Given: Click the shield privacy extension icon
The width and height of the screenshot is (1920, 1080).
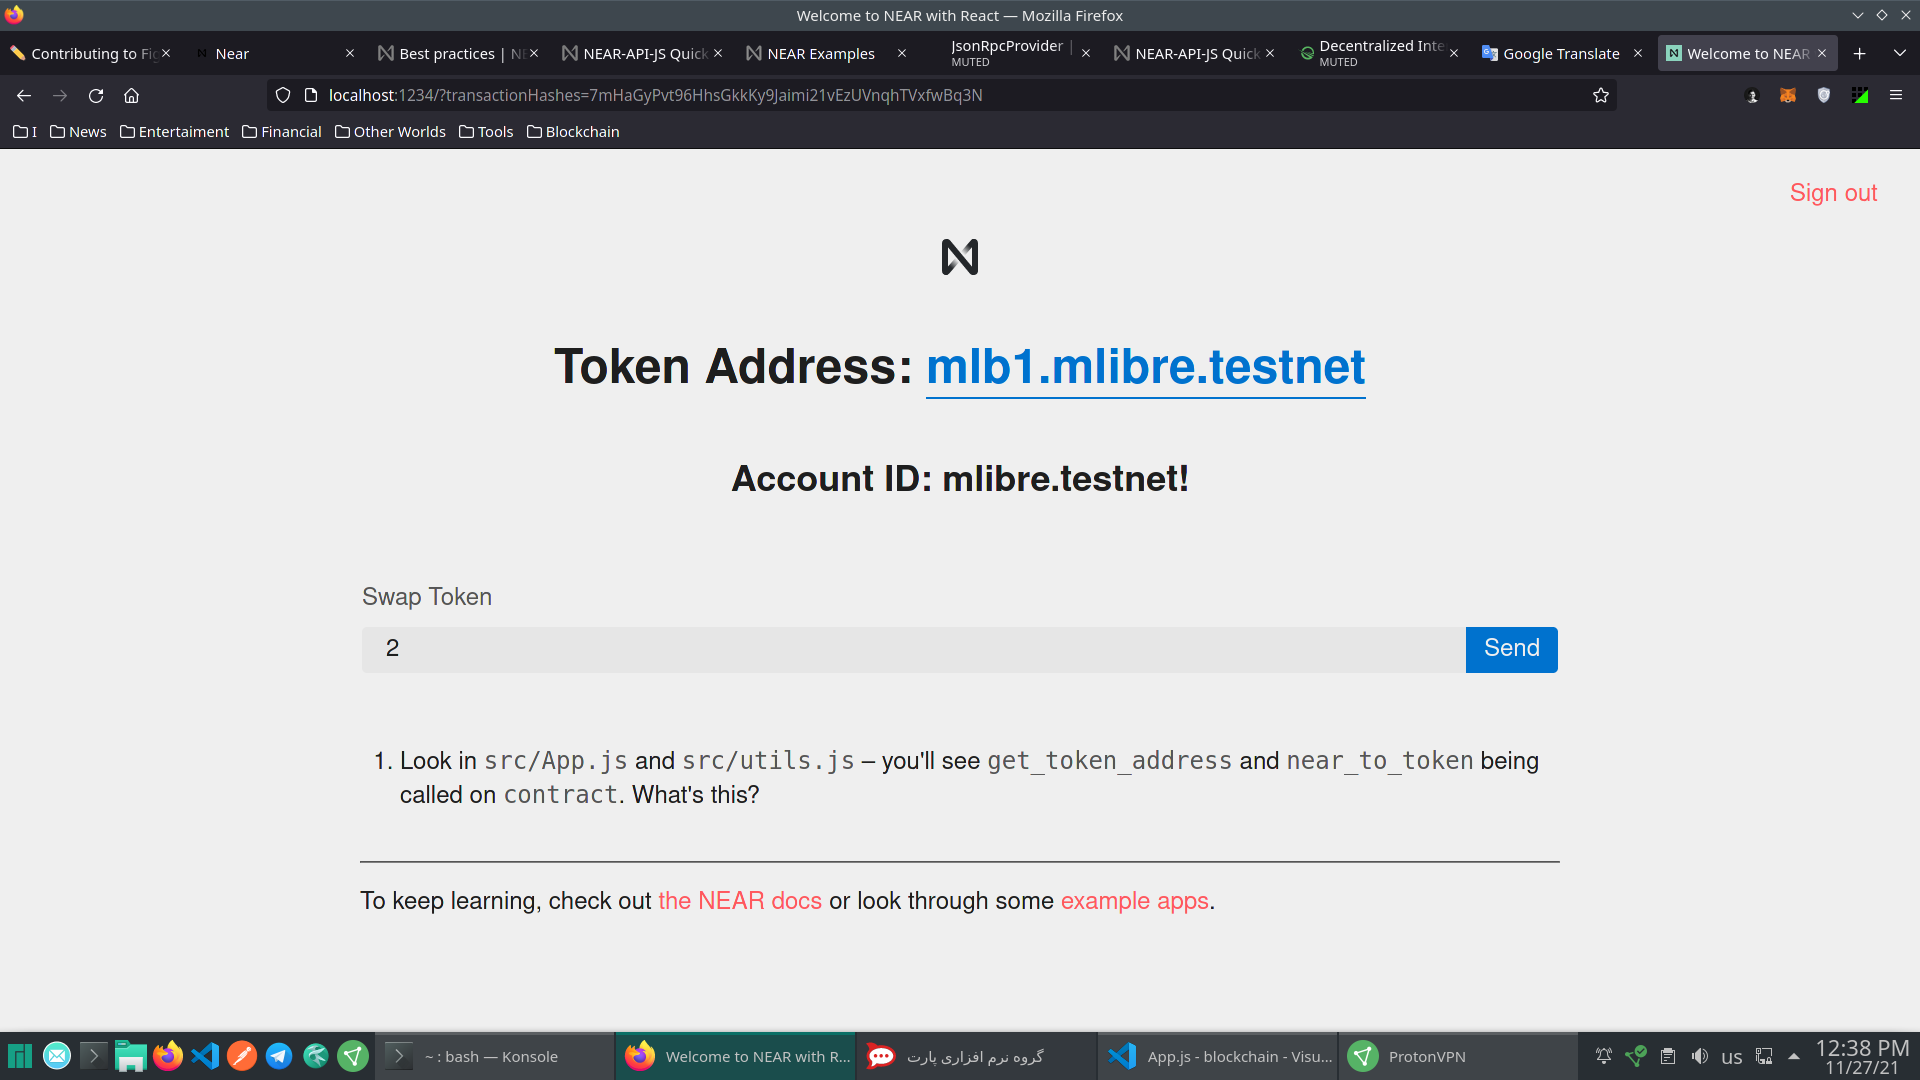Looking at the screenshot, I should pos(1824,95).
